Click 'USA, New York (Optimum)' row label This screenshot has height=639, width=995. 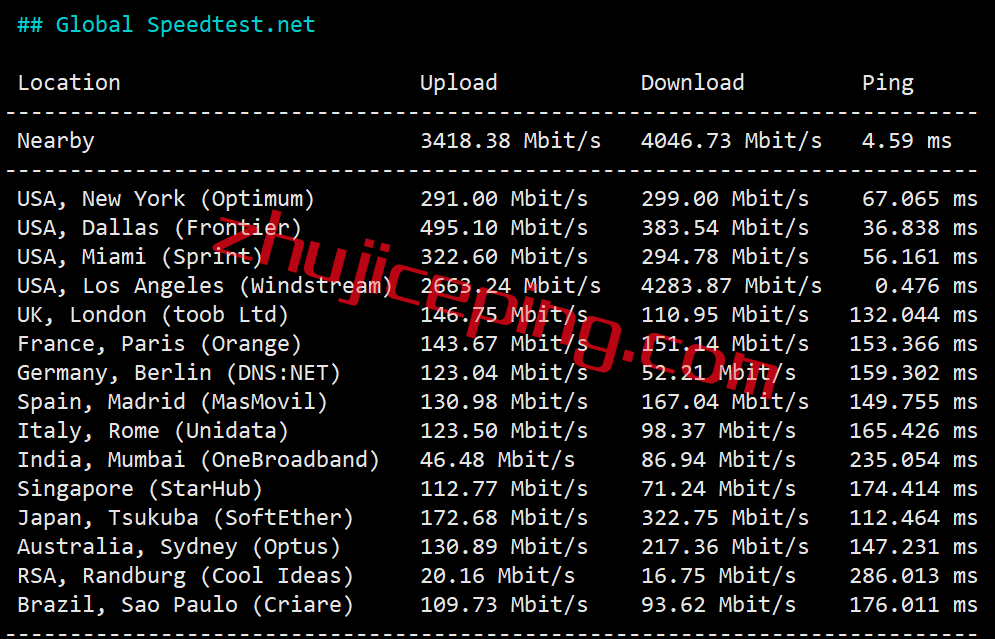166,199
